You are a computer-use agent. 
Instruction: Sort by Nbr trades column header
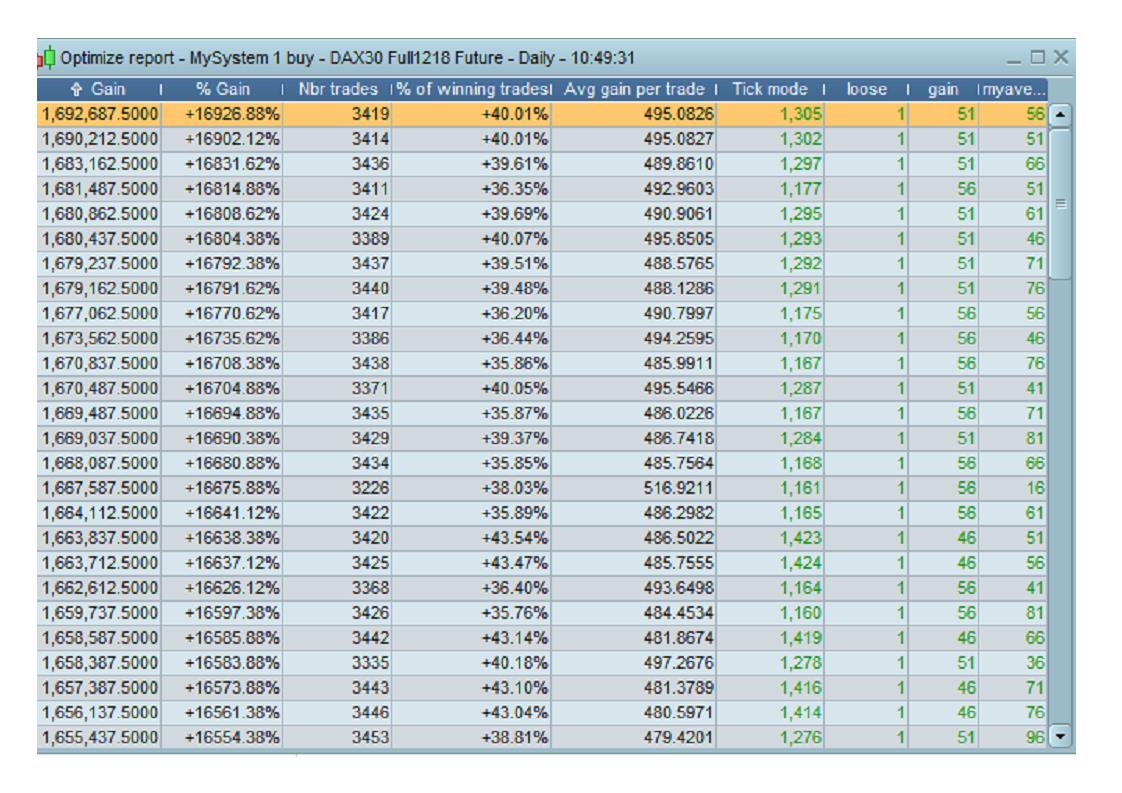[338, 89]
